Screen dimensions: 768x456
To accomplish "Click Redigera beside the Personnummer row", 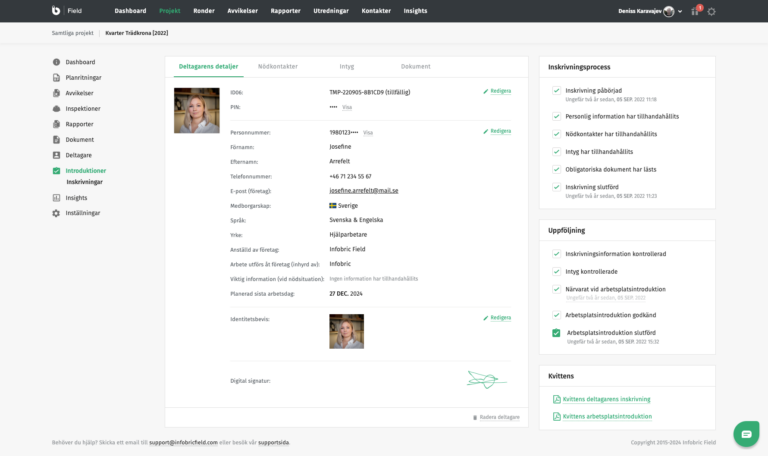I will click(497, 131).
